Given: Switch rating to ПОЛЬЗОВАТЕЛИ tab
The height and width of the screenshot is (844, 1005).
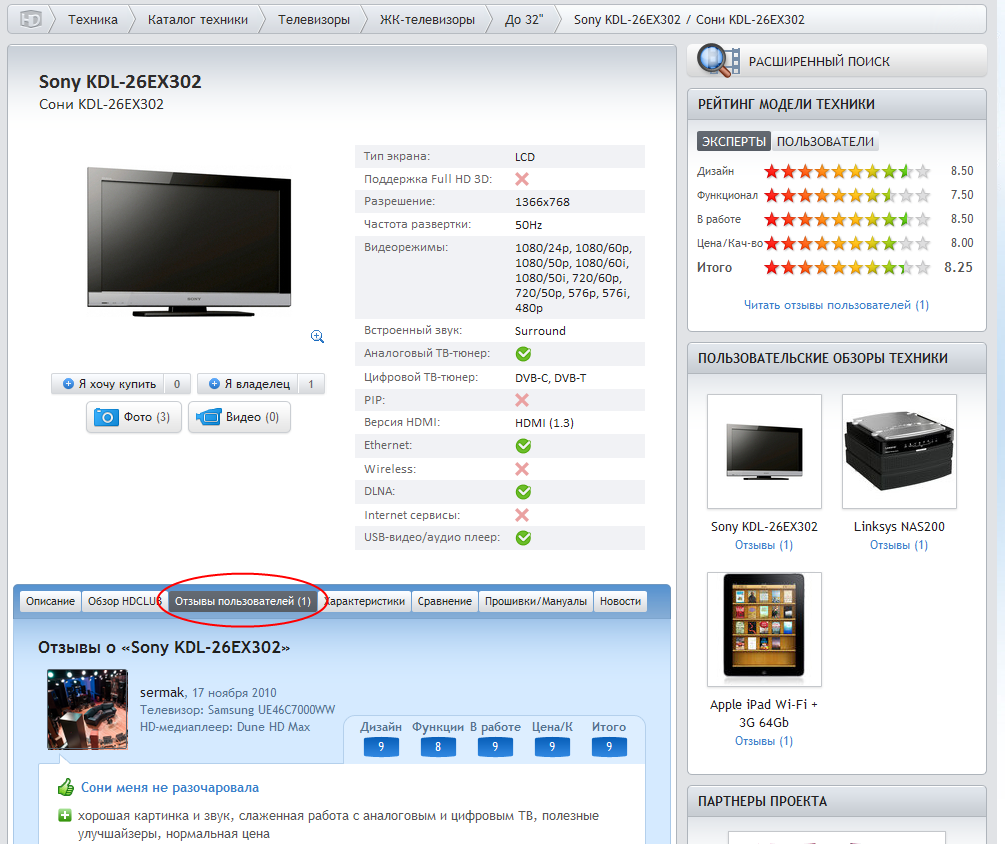Looking at the screenshot, I should pyautogui.click(x=826, y=142).
